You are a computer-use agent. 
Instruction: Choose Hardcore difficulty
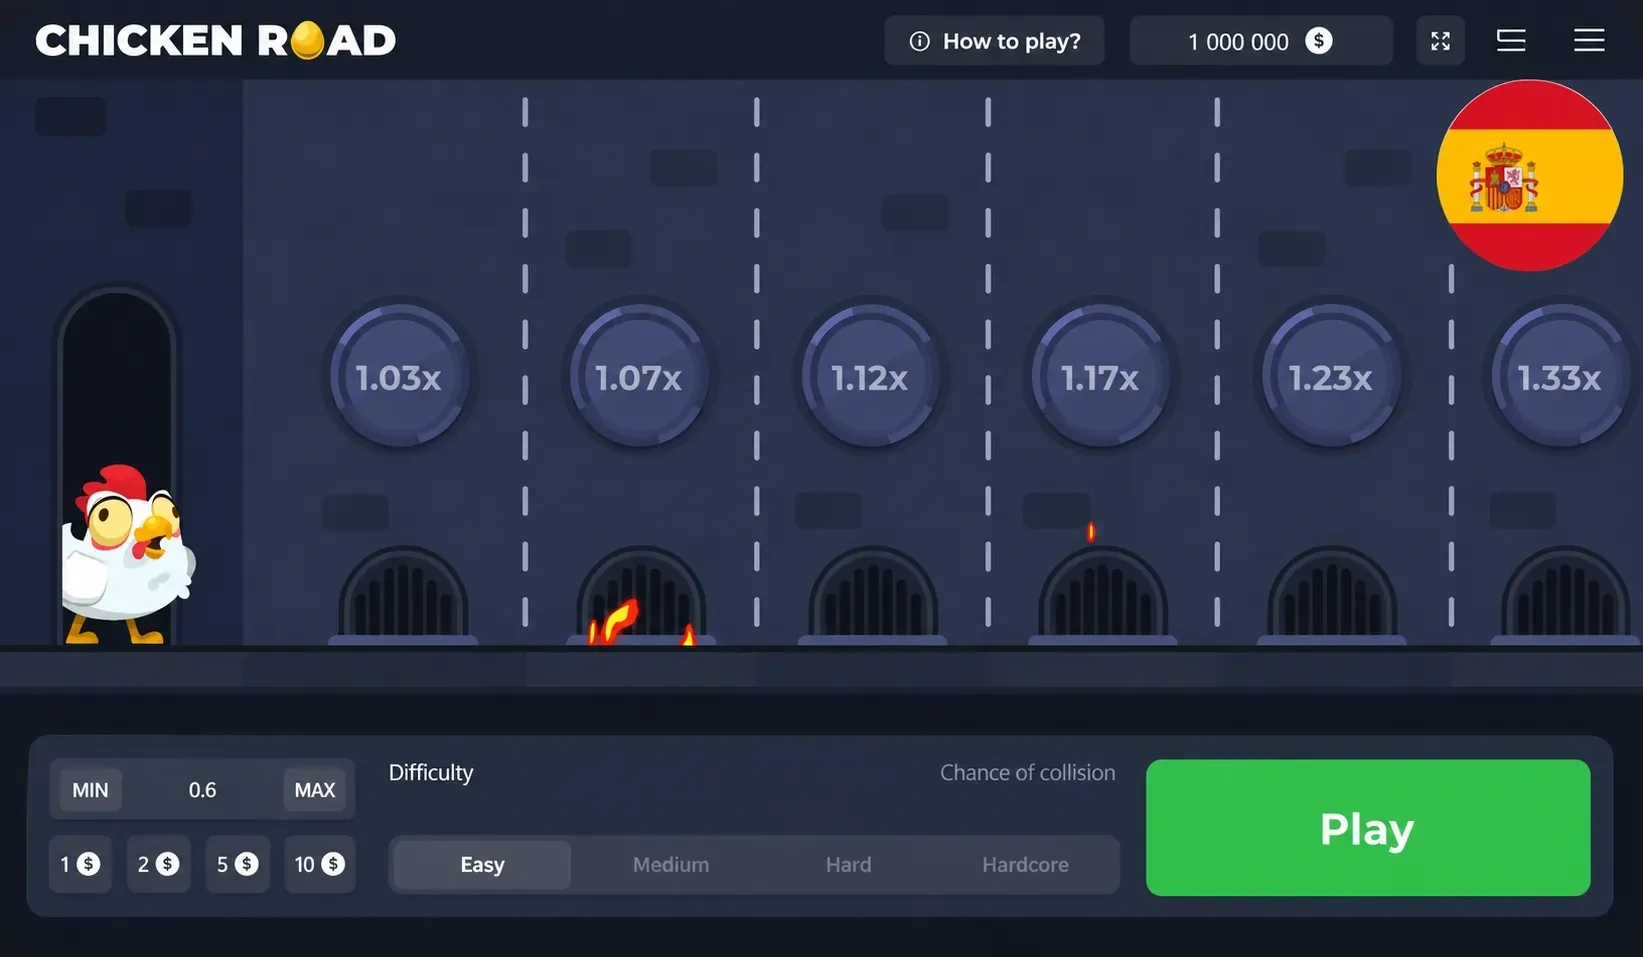[x=1025, y=865]
